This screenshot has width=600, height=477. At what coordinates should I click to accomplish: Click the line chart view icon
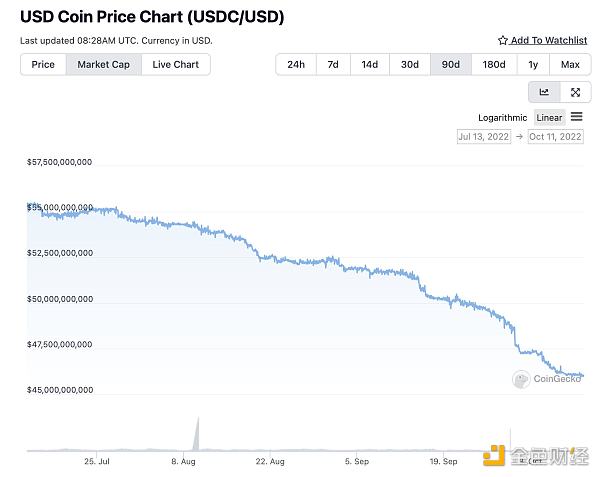544,92
